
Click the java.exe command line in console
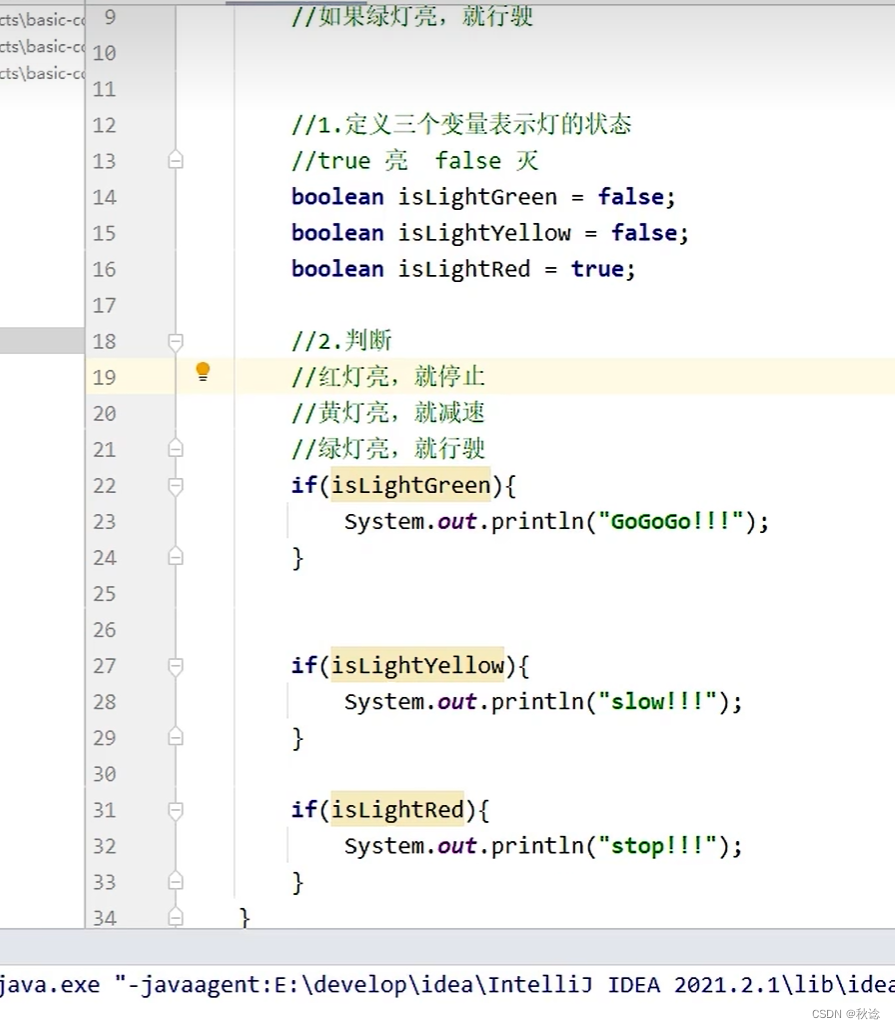pos(448,985)
